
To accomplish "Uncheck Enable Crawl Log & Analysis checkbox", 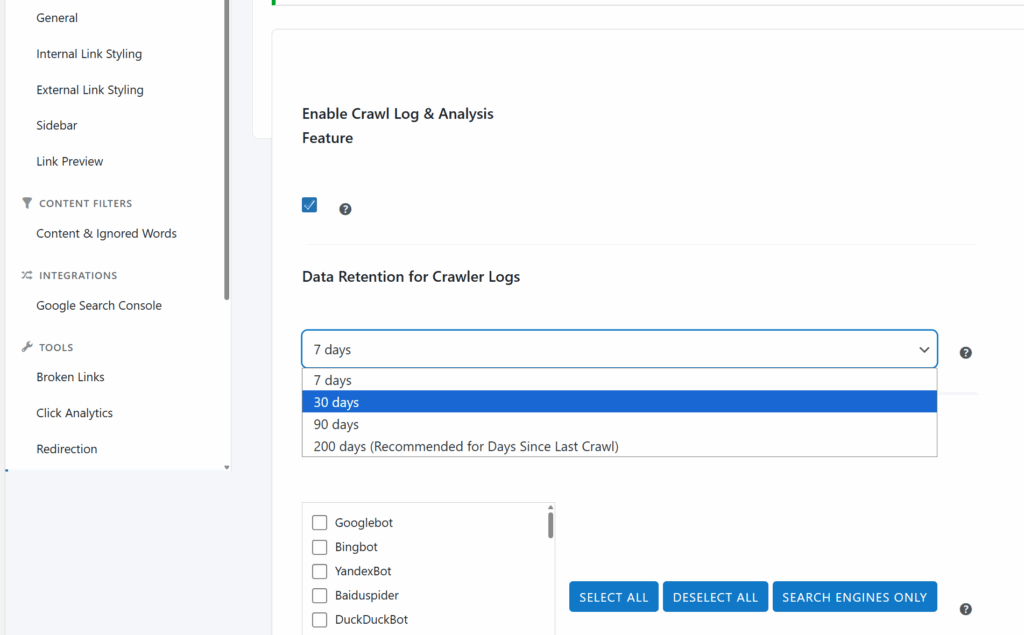I will pyautogui.click(x=310, y=205).
